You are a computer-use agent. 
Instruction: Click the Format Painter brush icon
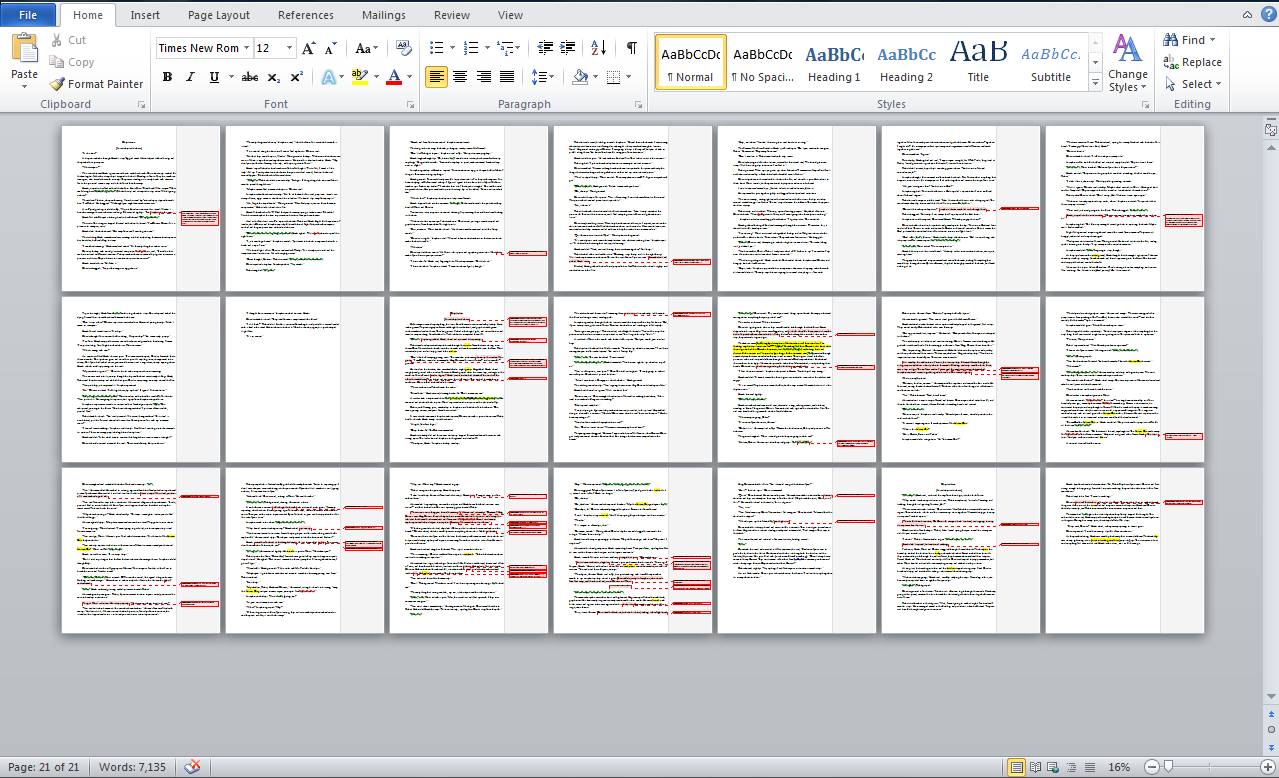pos(57,84)
